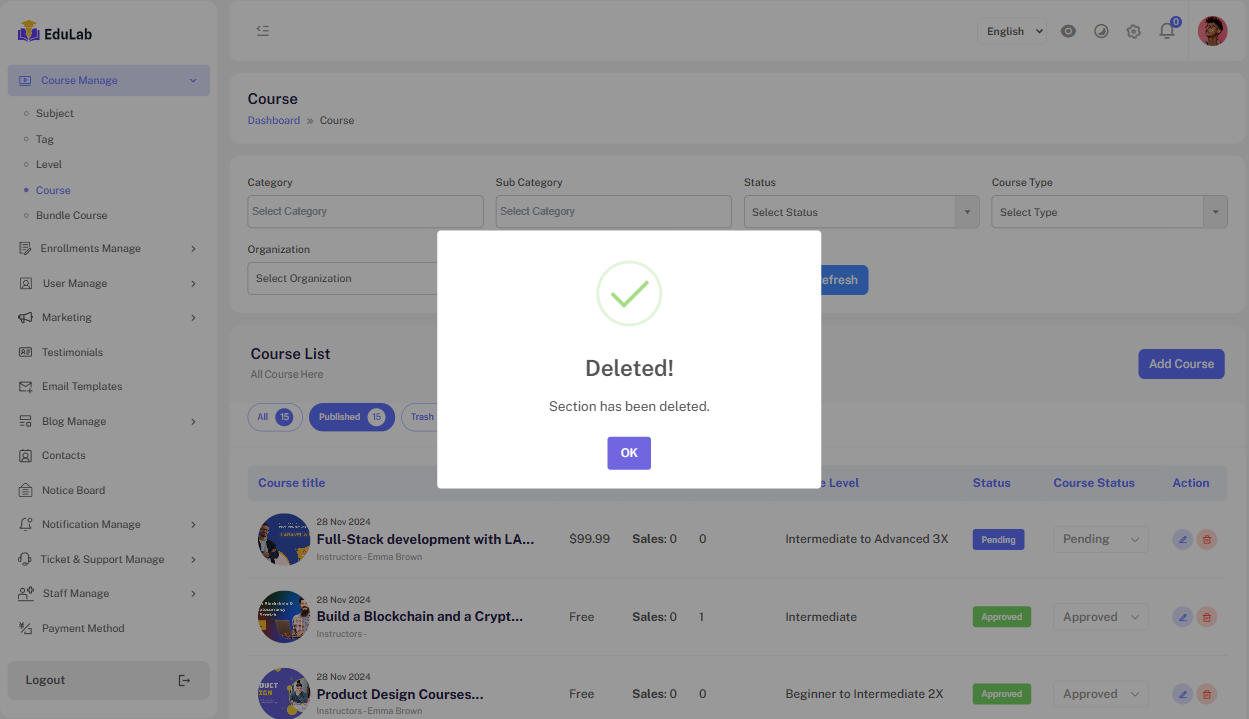
Task: Click the Add Course button
Action: coord(1181,364)
